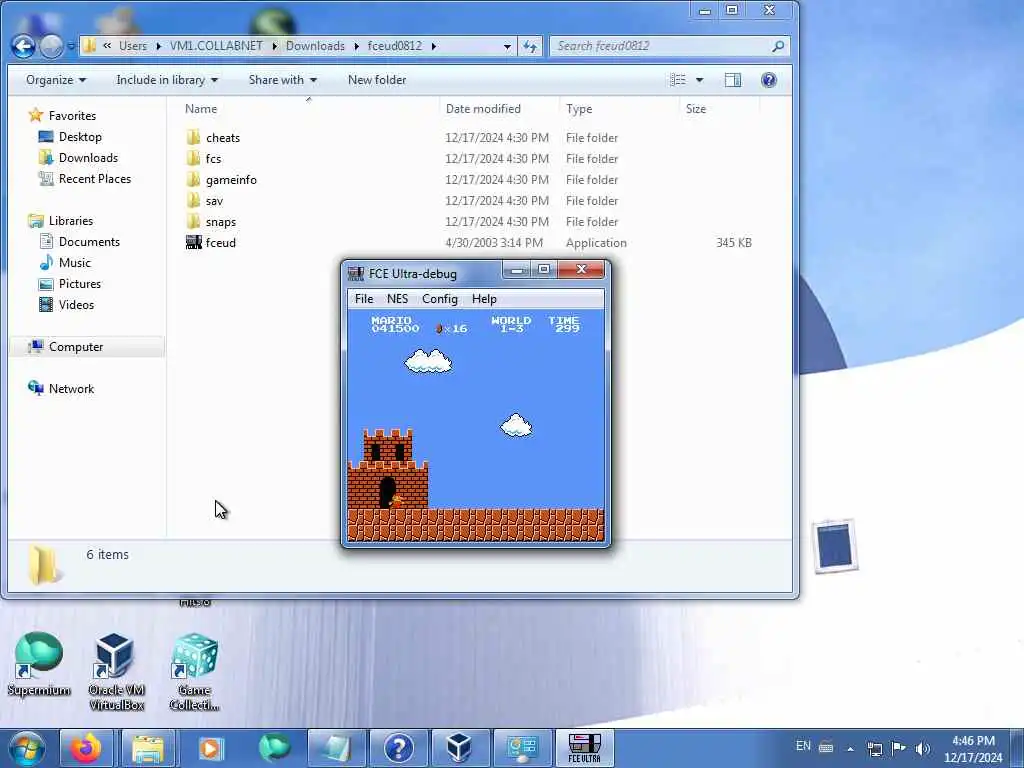Open Desktop in the navigation pane
This screenshot has height=768, width=1024.
click(x=80, y=136)
